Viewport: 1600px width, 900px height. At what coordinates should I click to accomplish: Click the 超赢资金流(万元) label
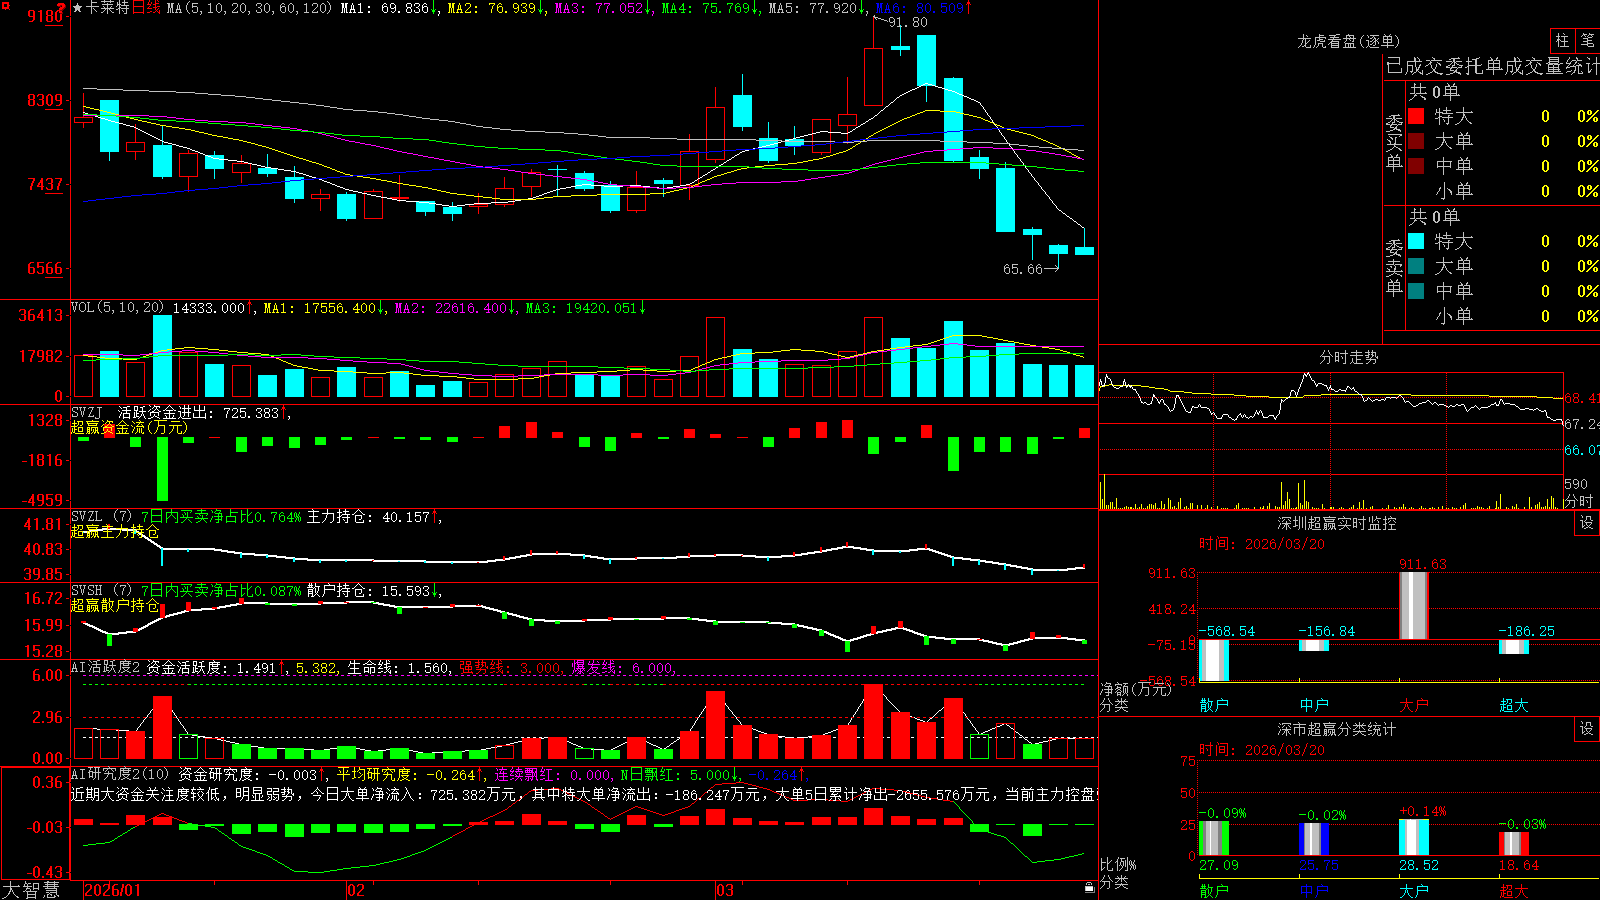click(129, 427)
